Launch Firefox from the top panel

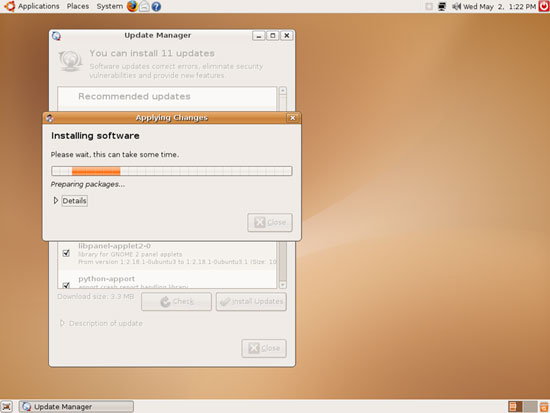(132, 6)
